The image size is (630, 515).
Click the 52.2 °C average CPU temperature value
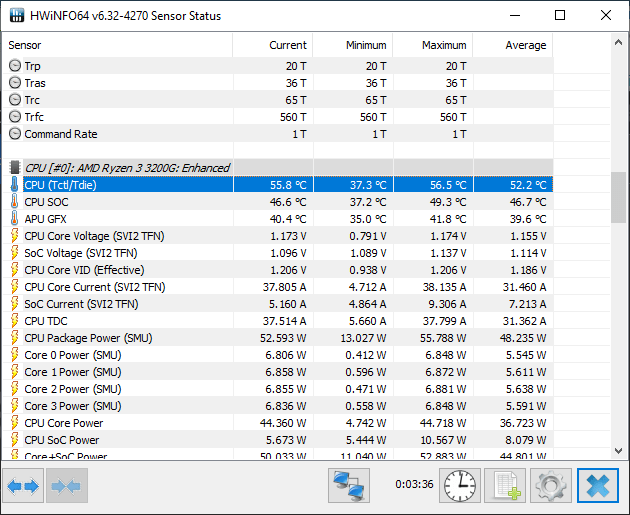click(528, 185)
